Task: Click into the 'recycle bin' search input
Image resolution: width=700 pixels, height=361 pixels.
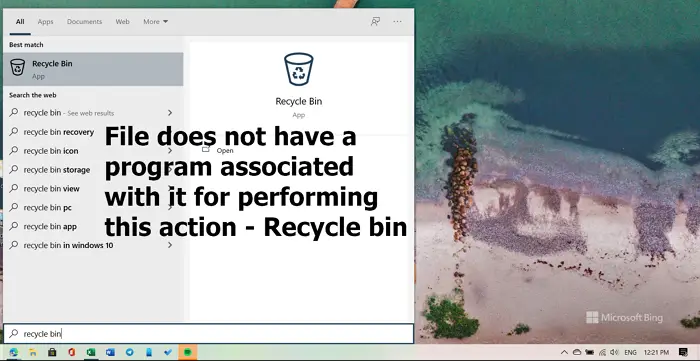Action: point(208,333)
